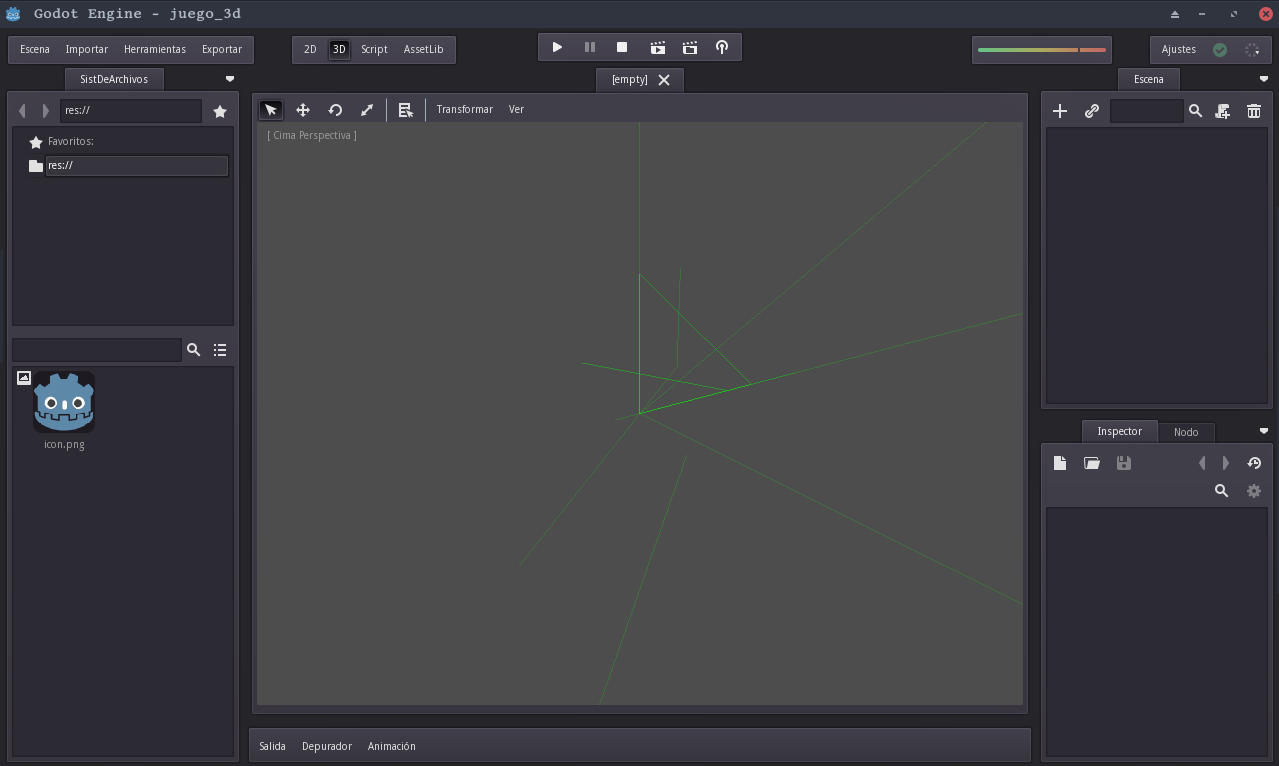This screenshot has height=766, width=1279.
Task: Open the Importar menu
Action: coord(87,49)
